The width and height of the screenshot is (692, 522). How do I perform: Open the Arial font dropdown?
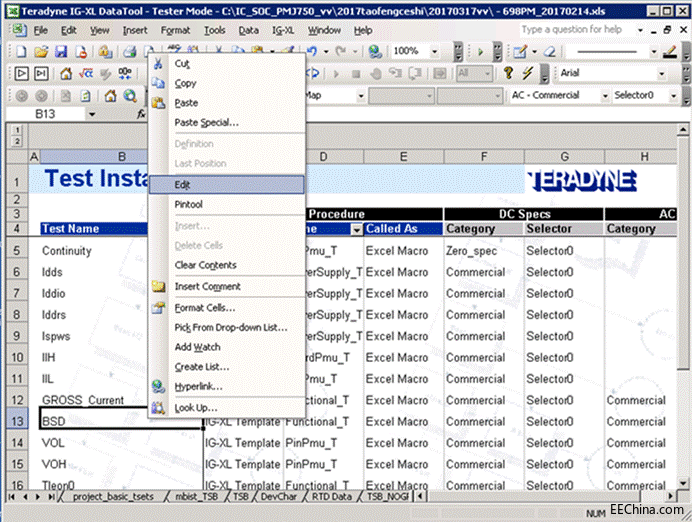click(x=662, y=73)
